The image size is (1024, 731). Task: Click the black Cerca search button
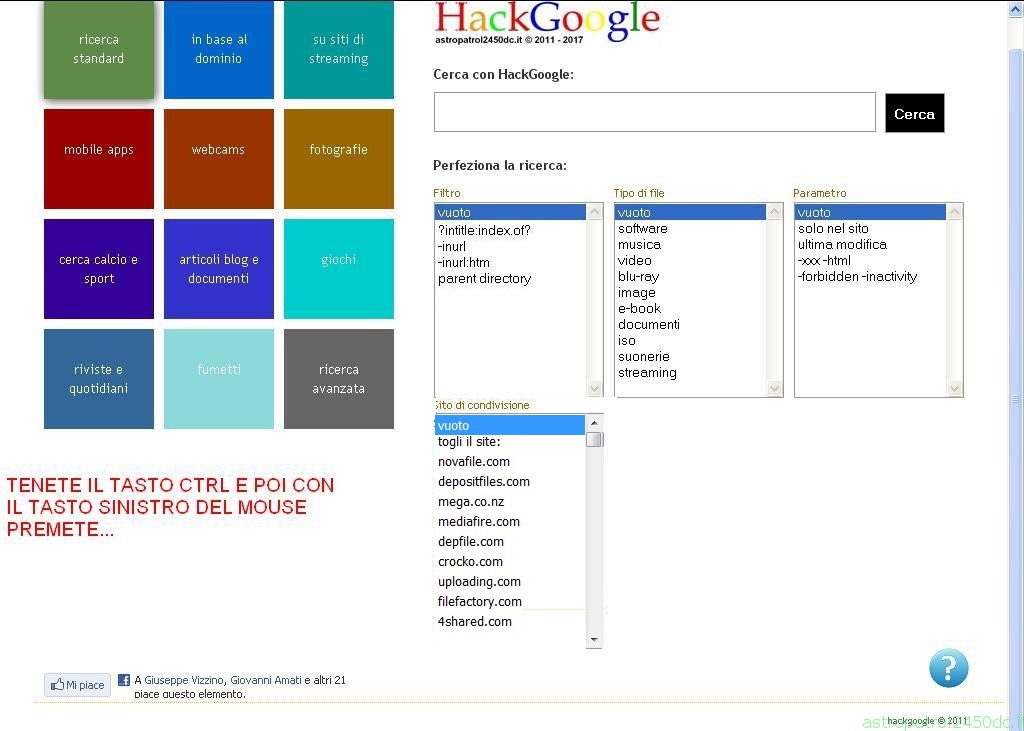pyautogui.click(x=914, y=113)
